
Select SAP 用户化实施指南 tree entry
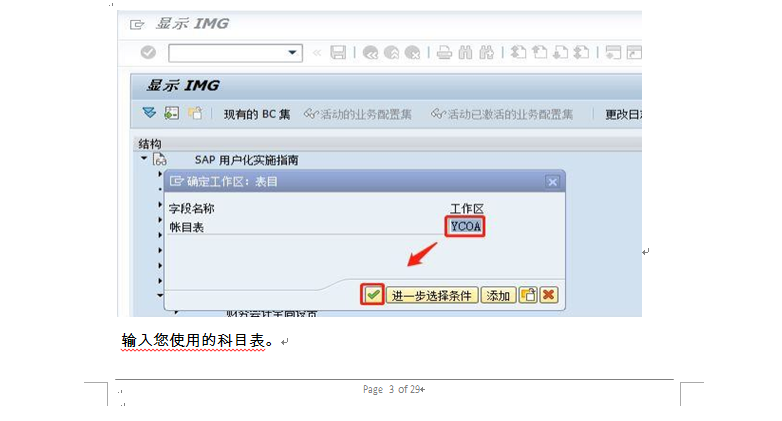tap(246, 160)
